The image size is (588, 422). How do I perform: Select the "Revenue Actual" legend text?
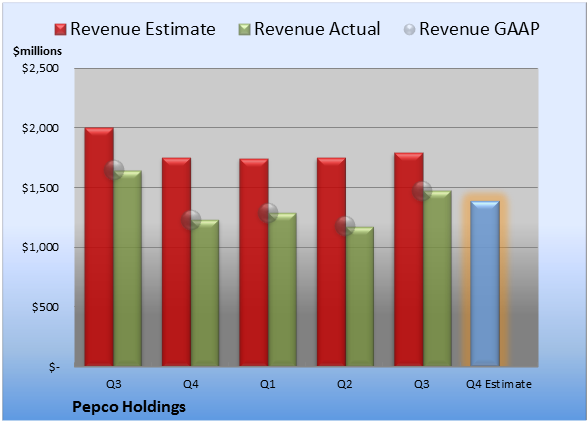317,29
